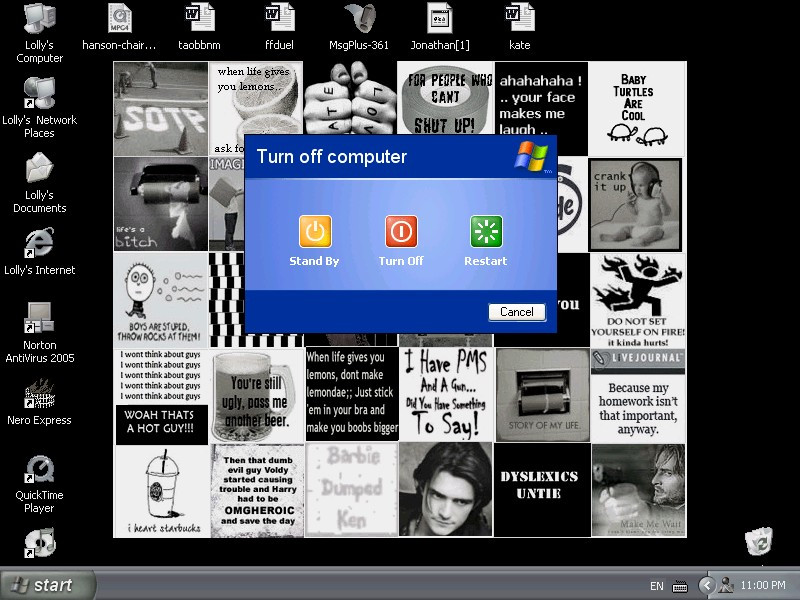Select Lolly's Computer desktop icon
800x600 pixels.
39,19
